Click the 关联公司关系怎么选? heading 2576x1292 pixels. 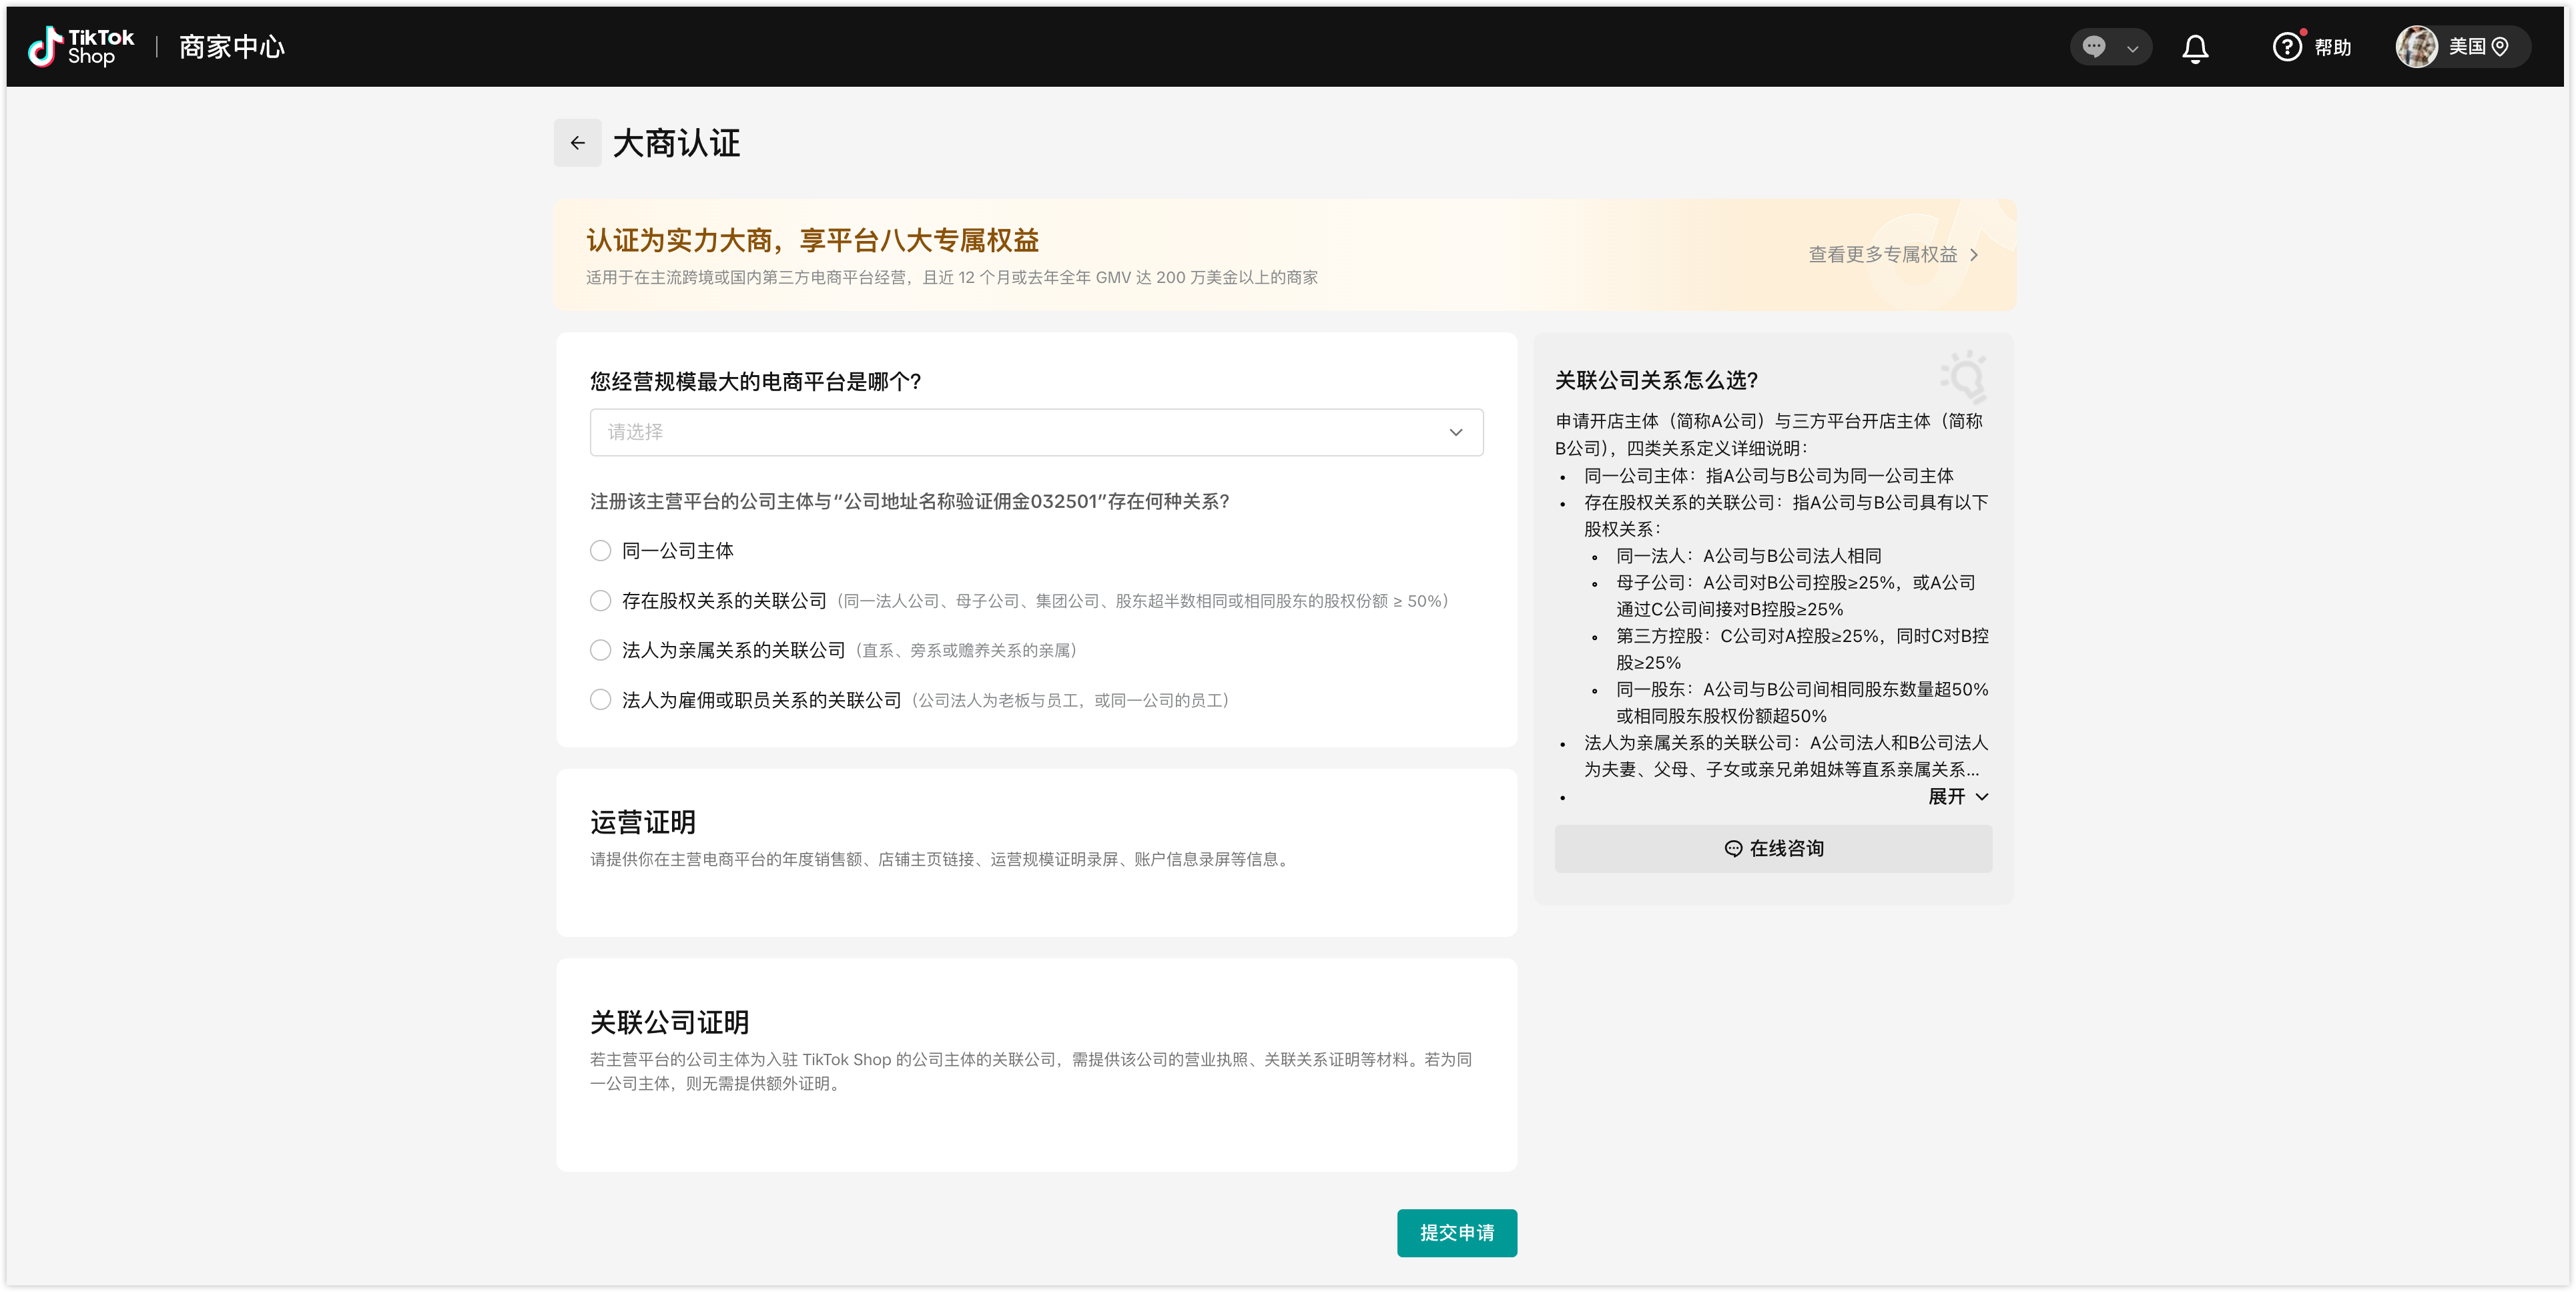(x=1656, y=380)
